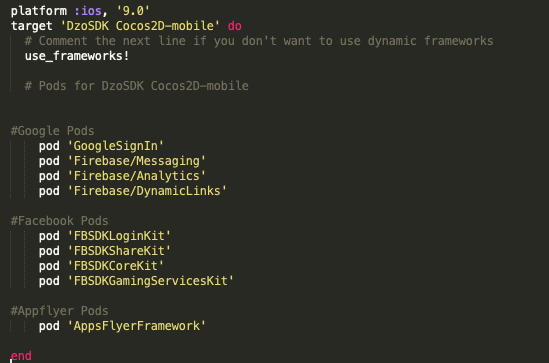549x363 pixels.
Task: Click the 'AppsFlyerFramework' pod string
Action: [x=136, y=326]
